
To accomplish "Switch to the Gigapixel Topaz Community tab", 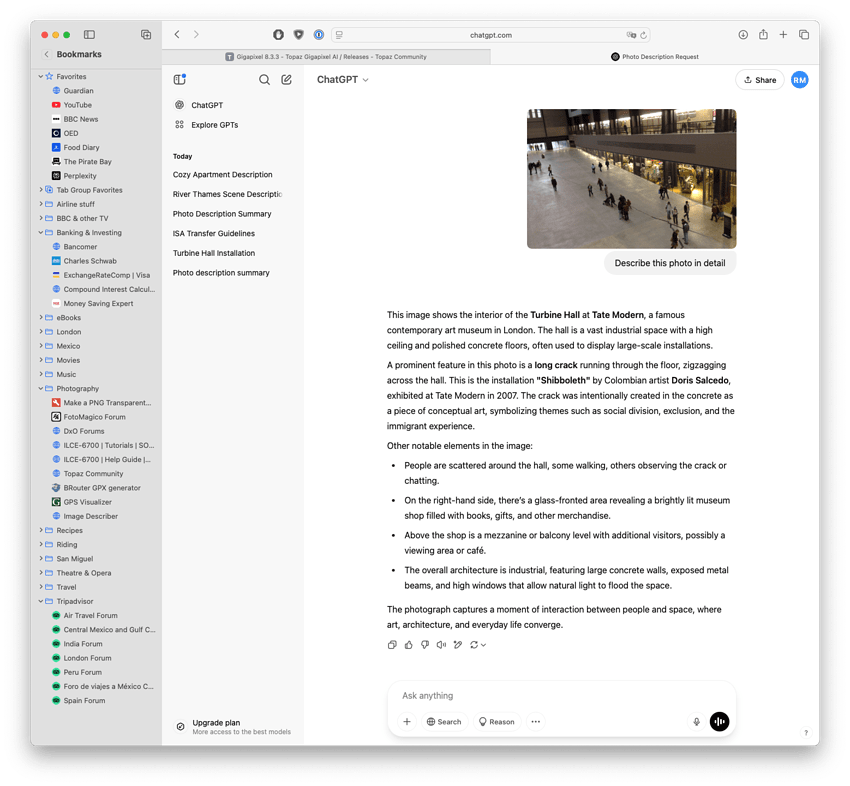I will coord(326,57).
